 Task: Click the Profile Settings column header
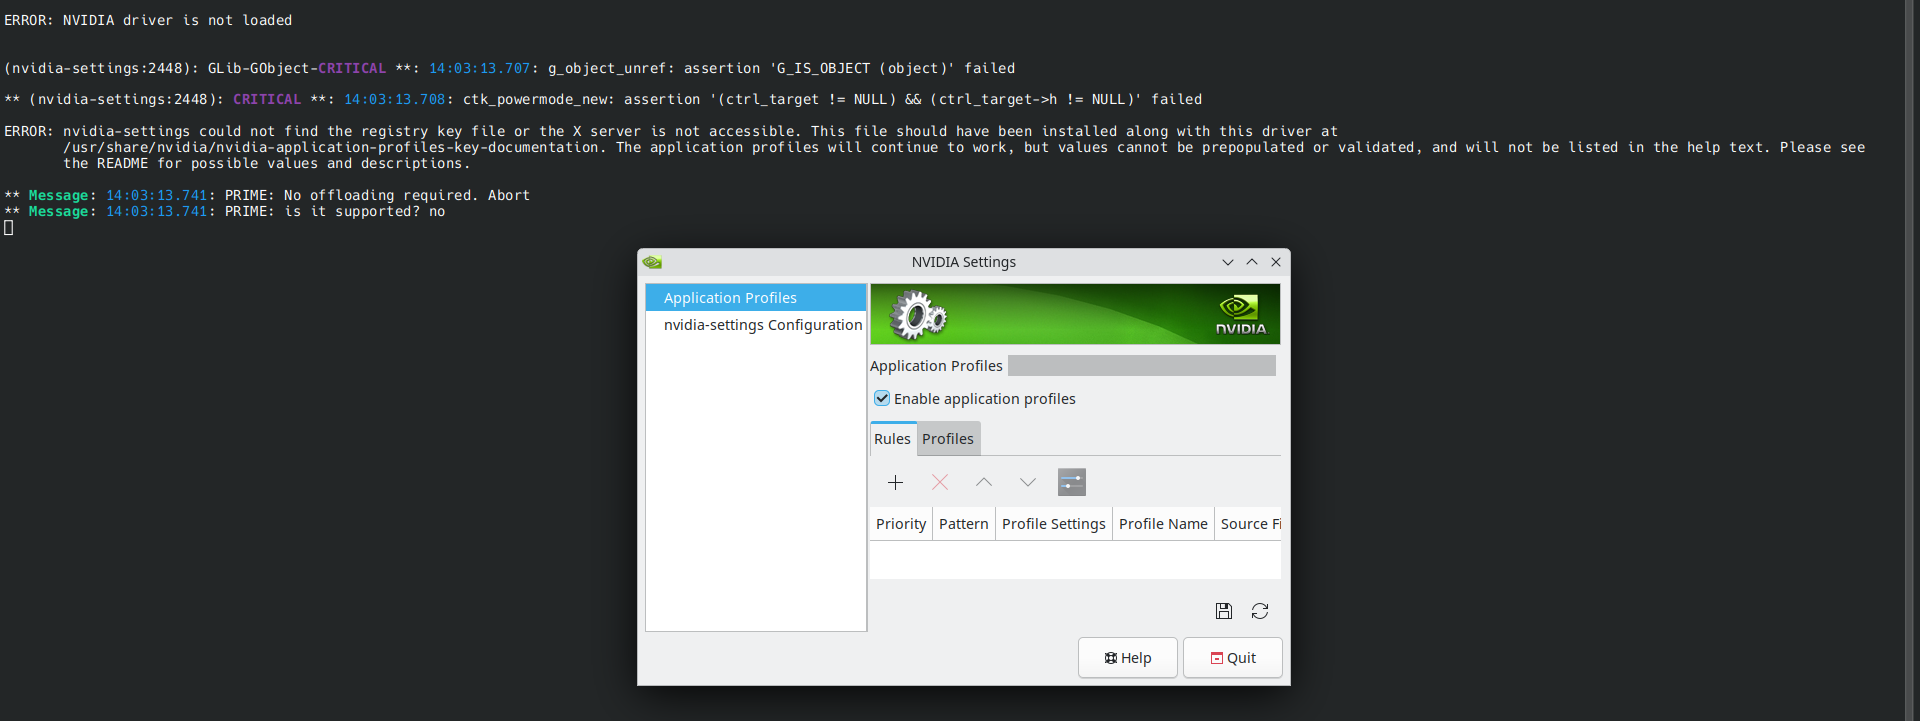coord(1054,524)
